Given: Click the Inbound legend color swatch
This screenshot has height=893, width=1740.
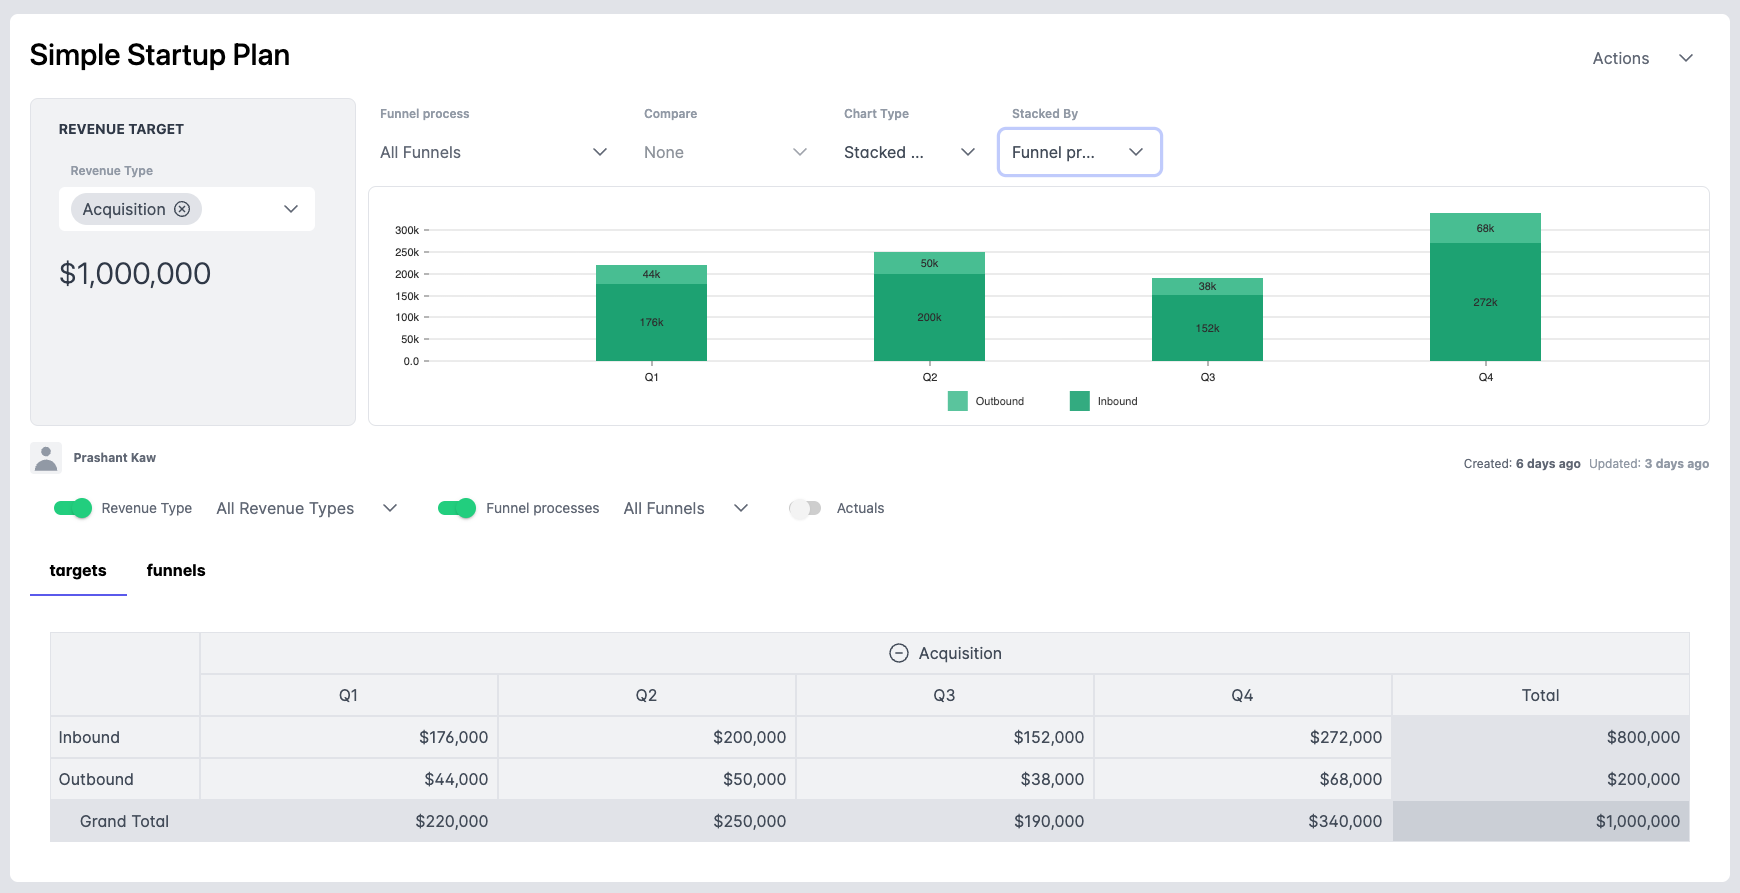Looking at the screenshot, I should (x=1079, y=401).
